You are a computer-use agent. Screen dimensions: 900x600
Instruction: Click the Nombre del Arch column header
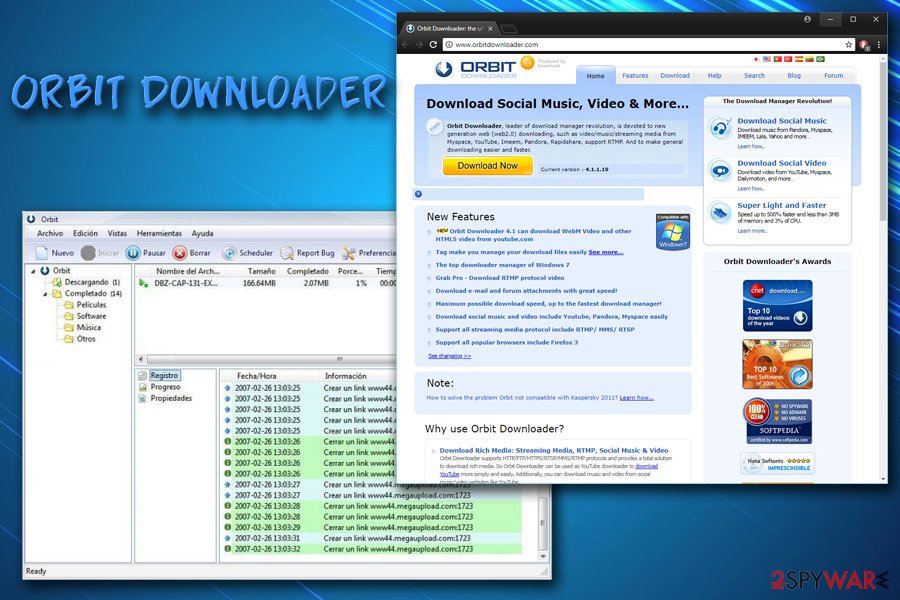[x=188, y=271]
